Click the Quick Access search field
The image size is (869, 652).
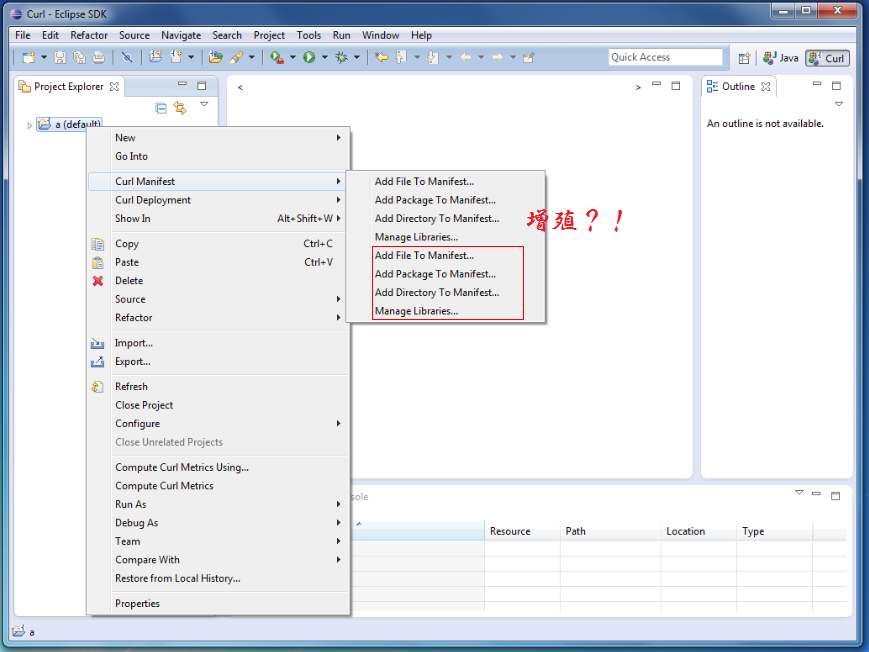pos(665,58)
